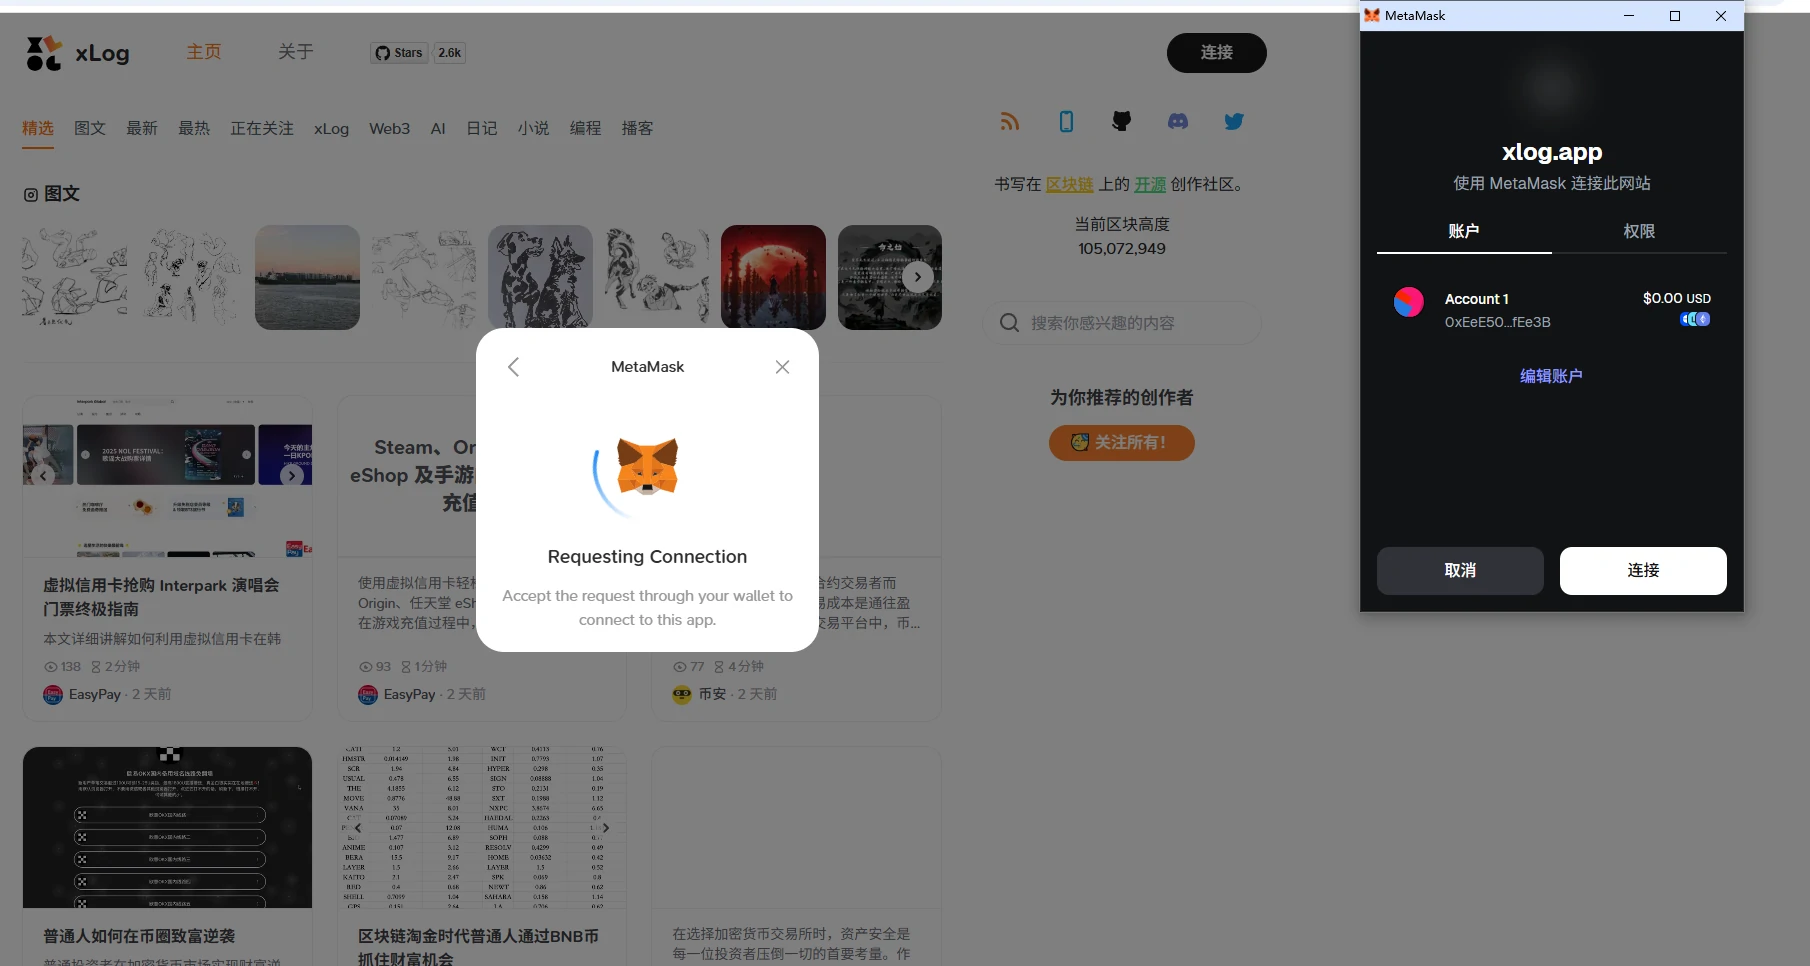1810x966 pixels.
Task: Open the GitHub cat icon link
Action: [1122, 121]
